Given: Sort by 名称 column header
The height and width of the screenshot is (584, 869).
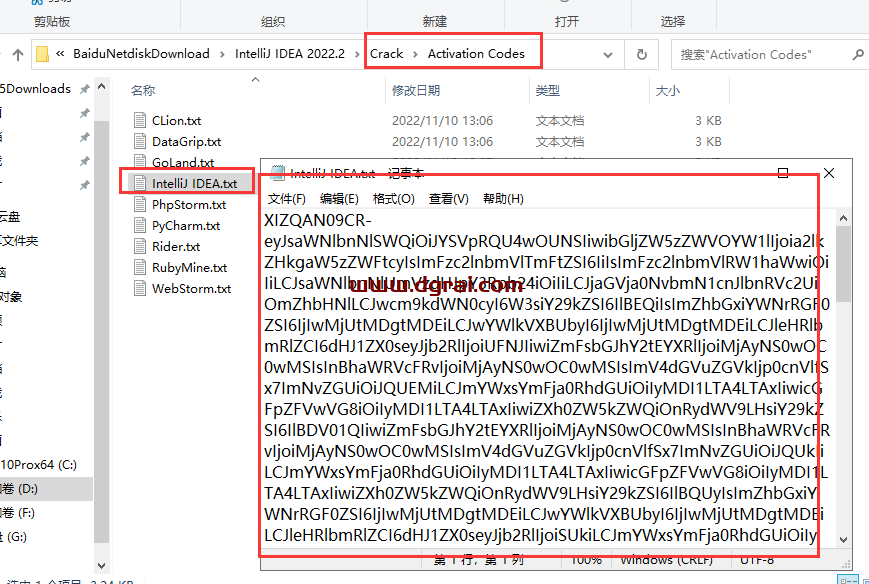Looking at the screenshot, I should tap(143, 90).
